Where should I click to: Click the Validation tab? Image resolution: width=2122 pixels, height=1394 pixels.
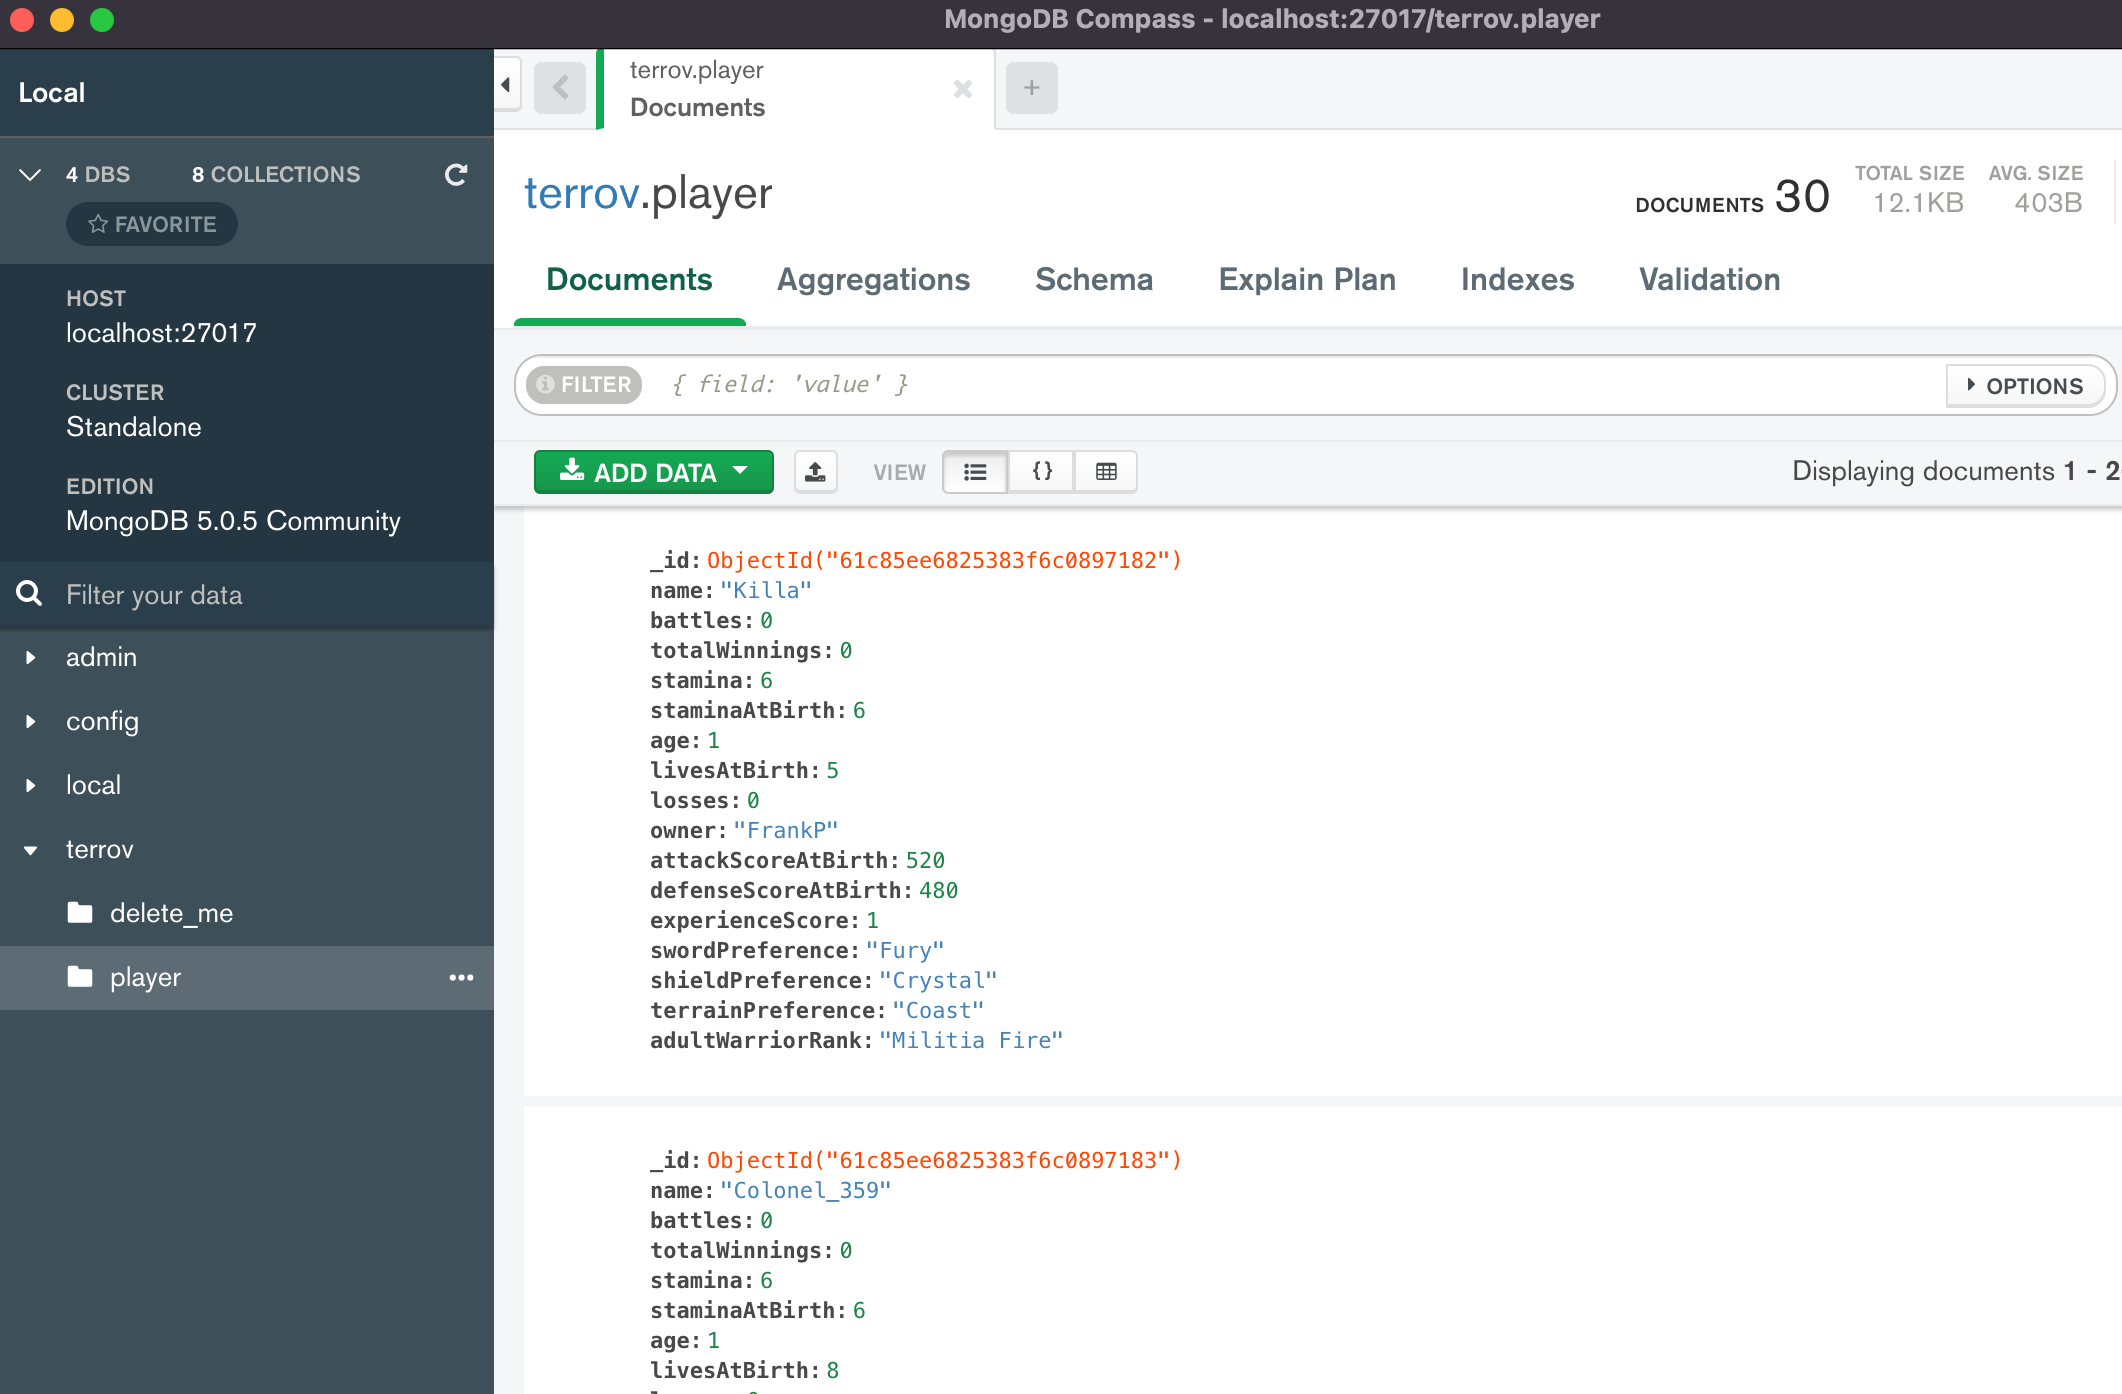click(x=1710, y=280)
